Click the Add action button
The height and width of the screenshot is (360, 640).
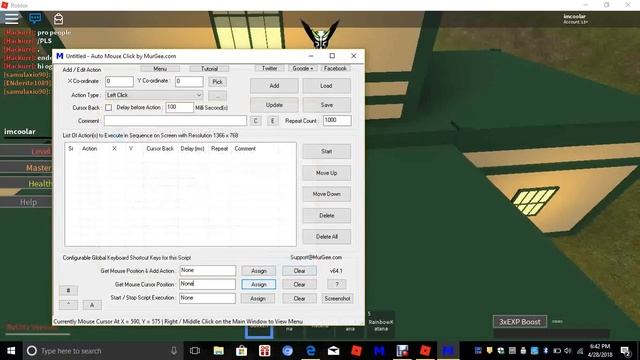274,86
